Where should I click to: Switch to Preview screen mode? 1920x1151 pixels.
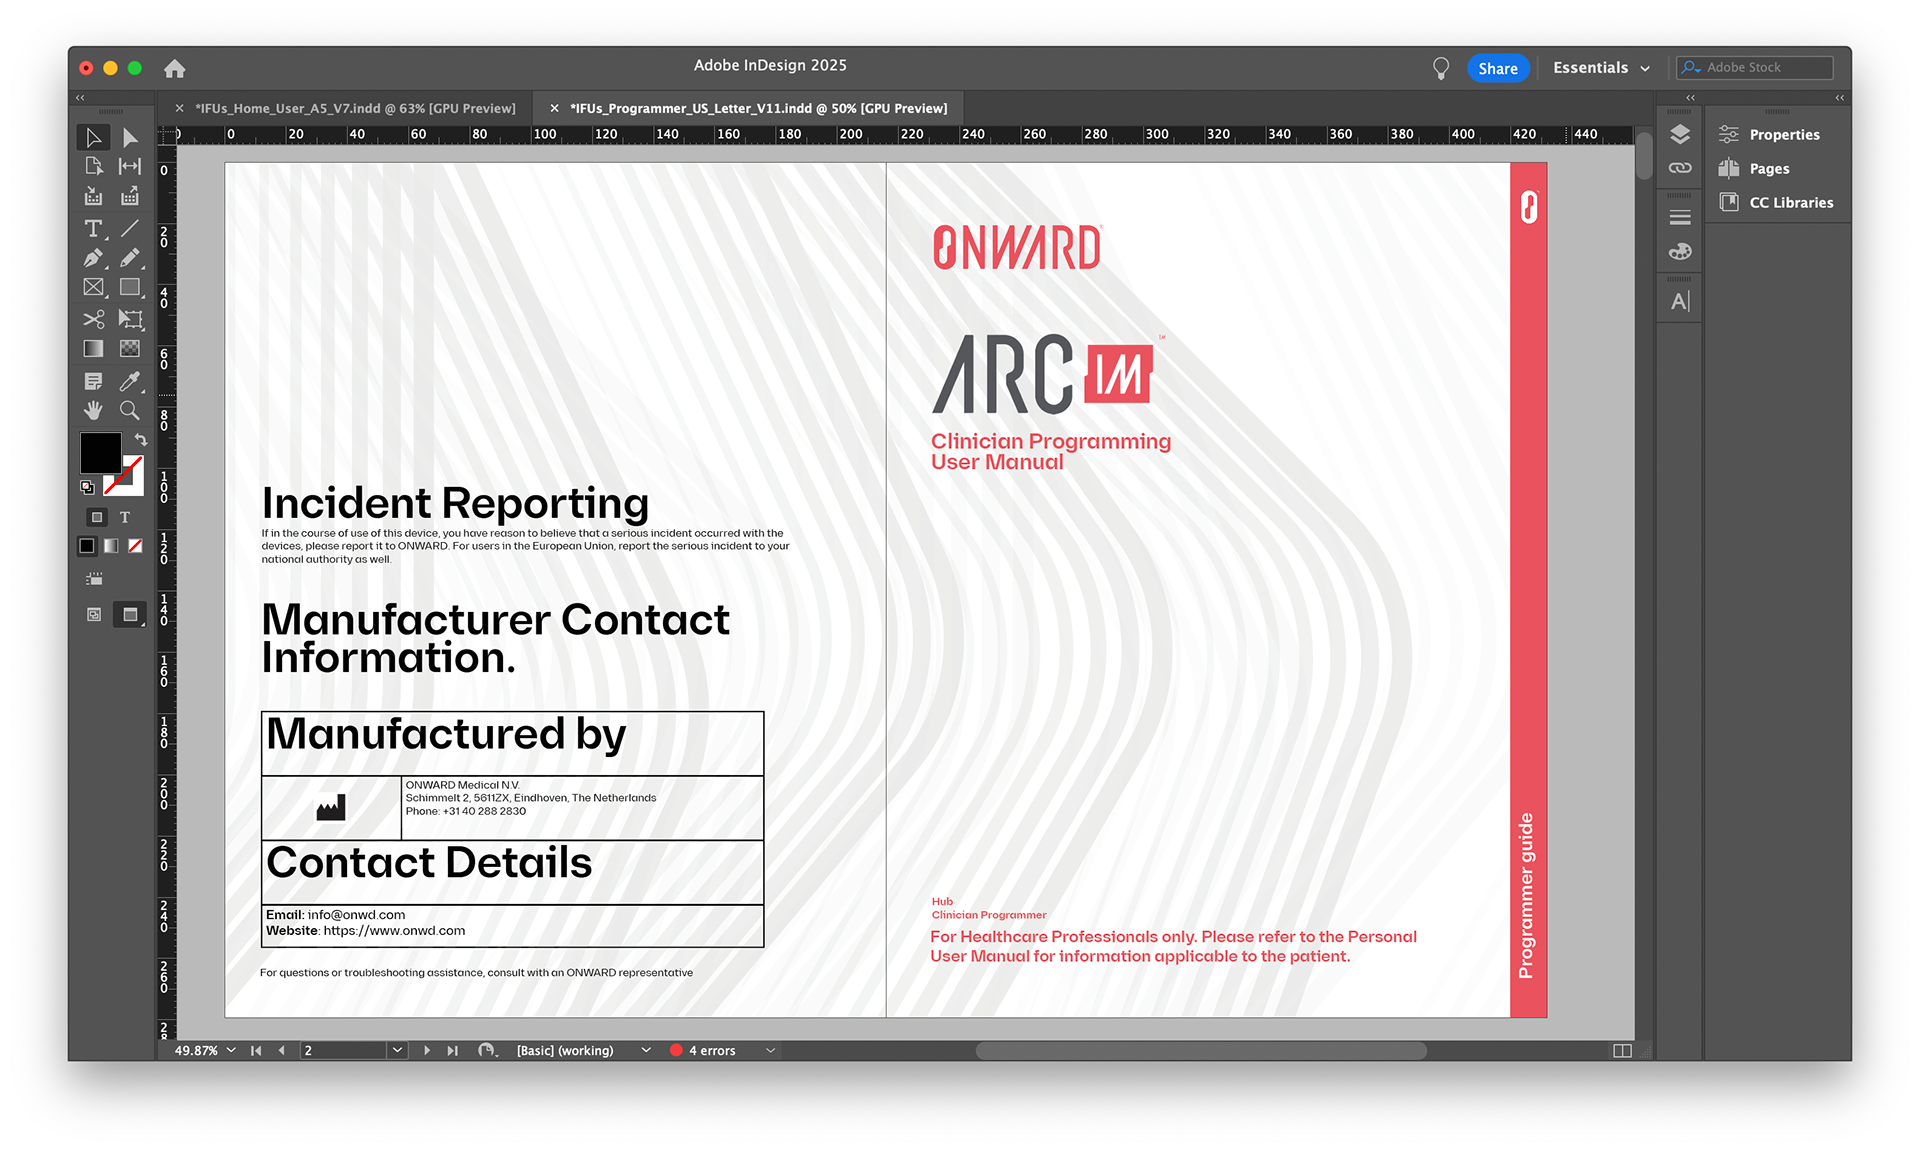[130, 614]
